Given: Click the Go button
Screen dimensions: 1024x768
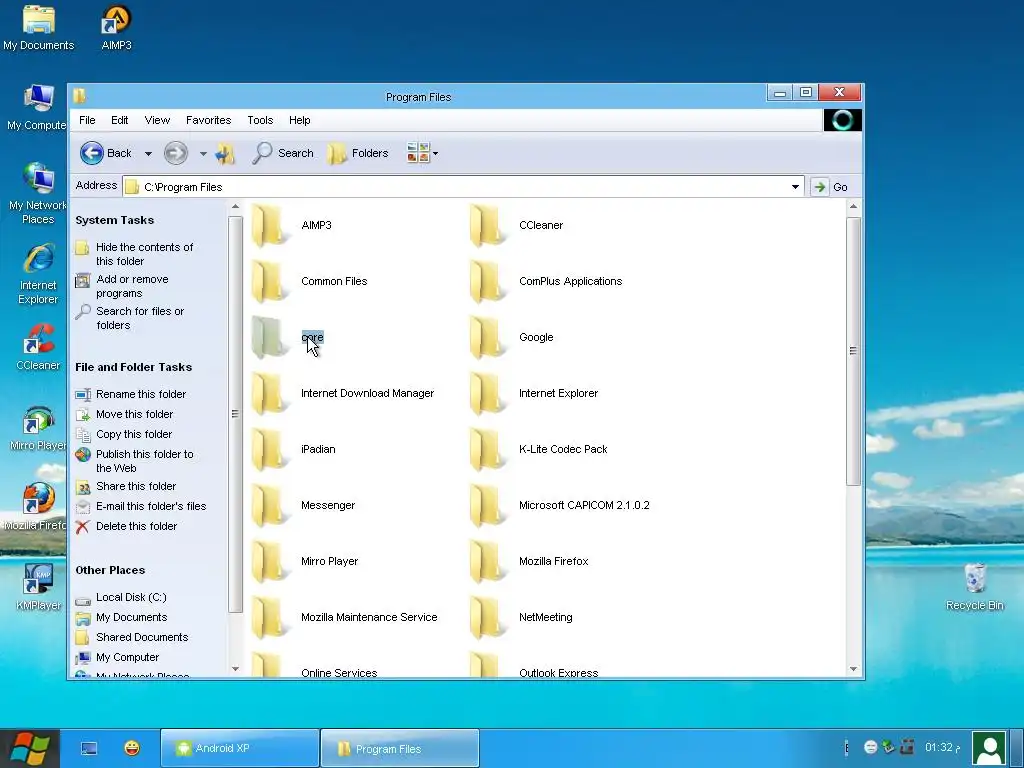Looking at the screenshot, I should 830,187.
